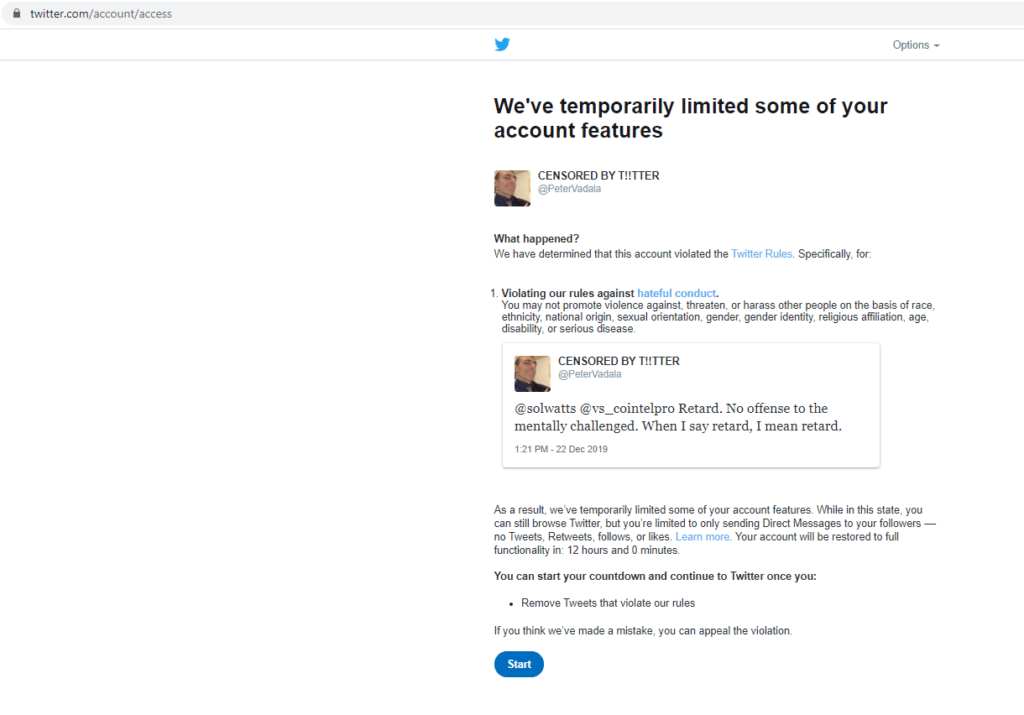Click the twitter.com/account/access URL field
This screenshot has width=1024, height=715.
coord(101,14)
